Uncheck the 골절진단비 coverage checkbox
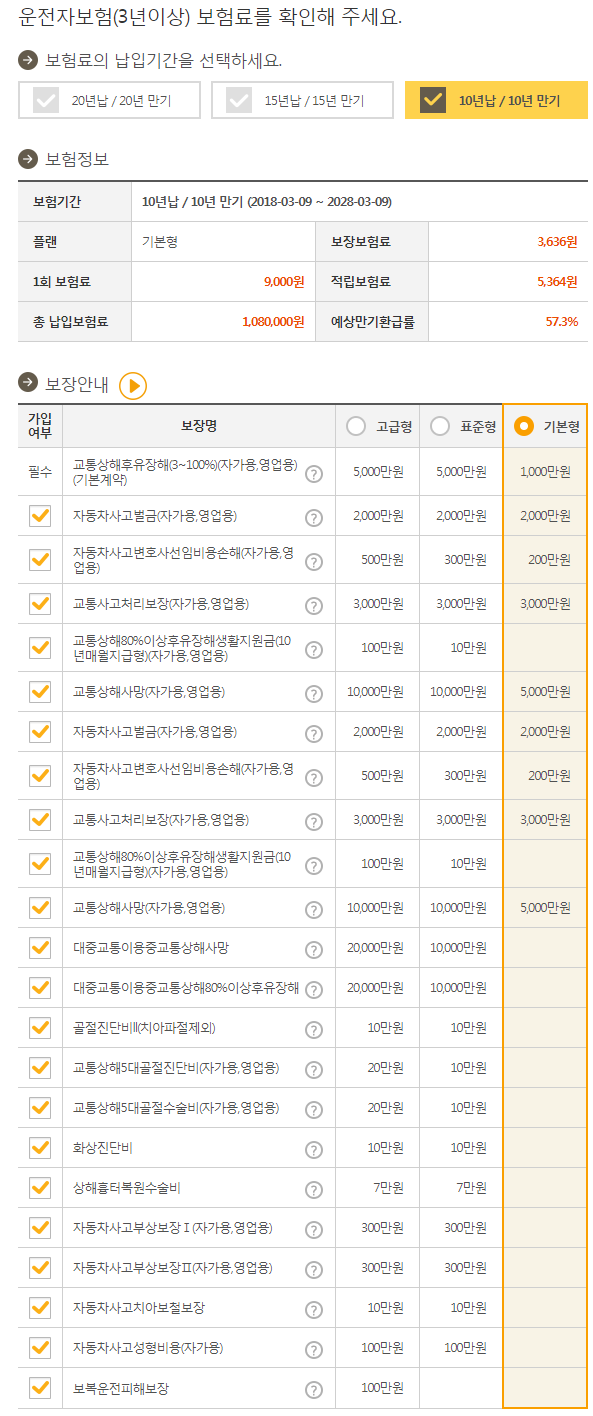 click(x=40, y=1027)
